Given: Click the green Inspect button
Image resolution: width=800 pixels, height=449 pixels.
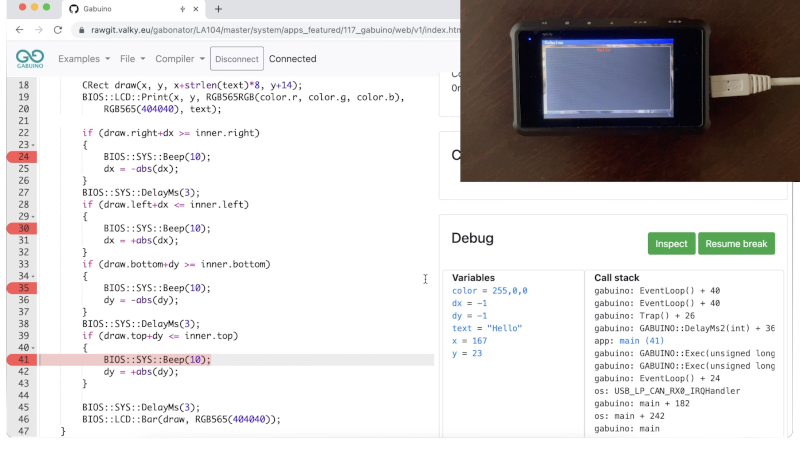Looking at the screenshot, I should pyautogui.click(x=670, y=244).
